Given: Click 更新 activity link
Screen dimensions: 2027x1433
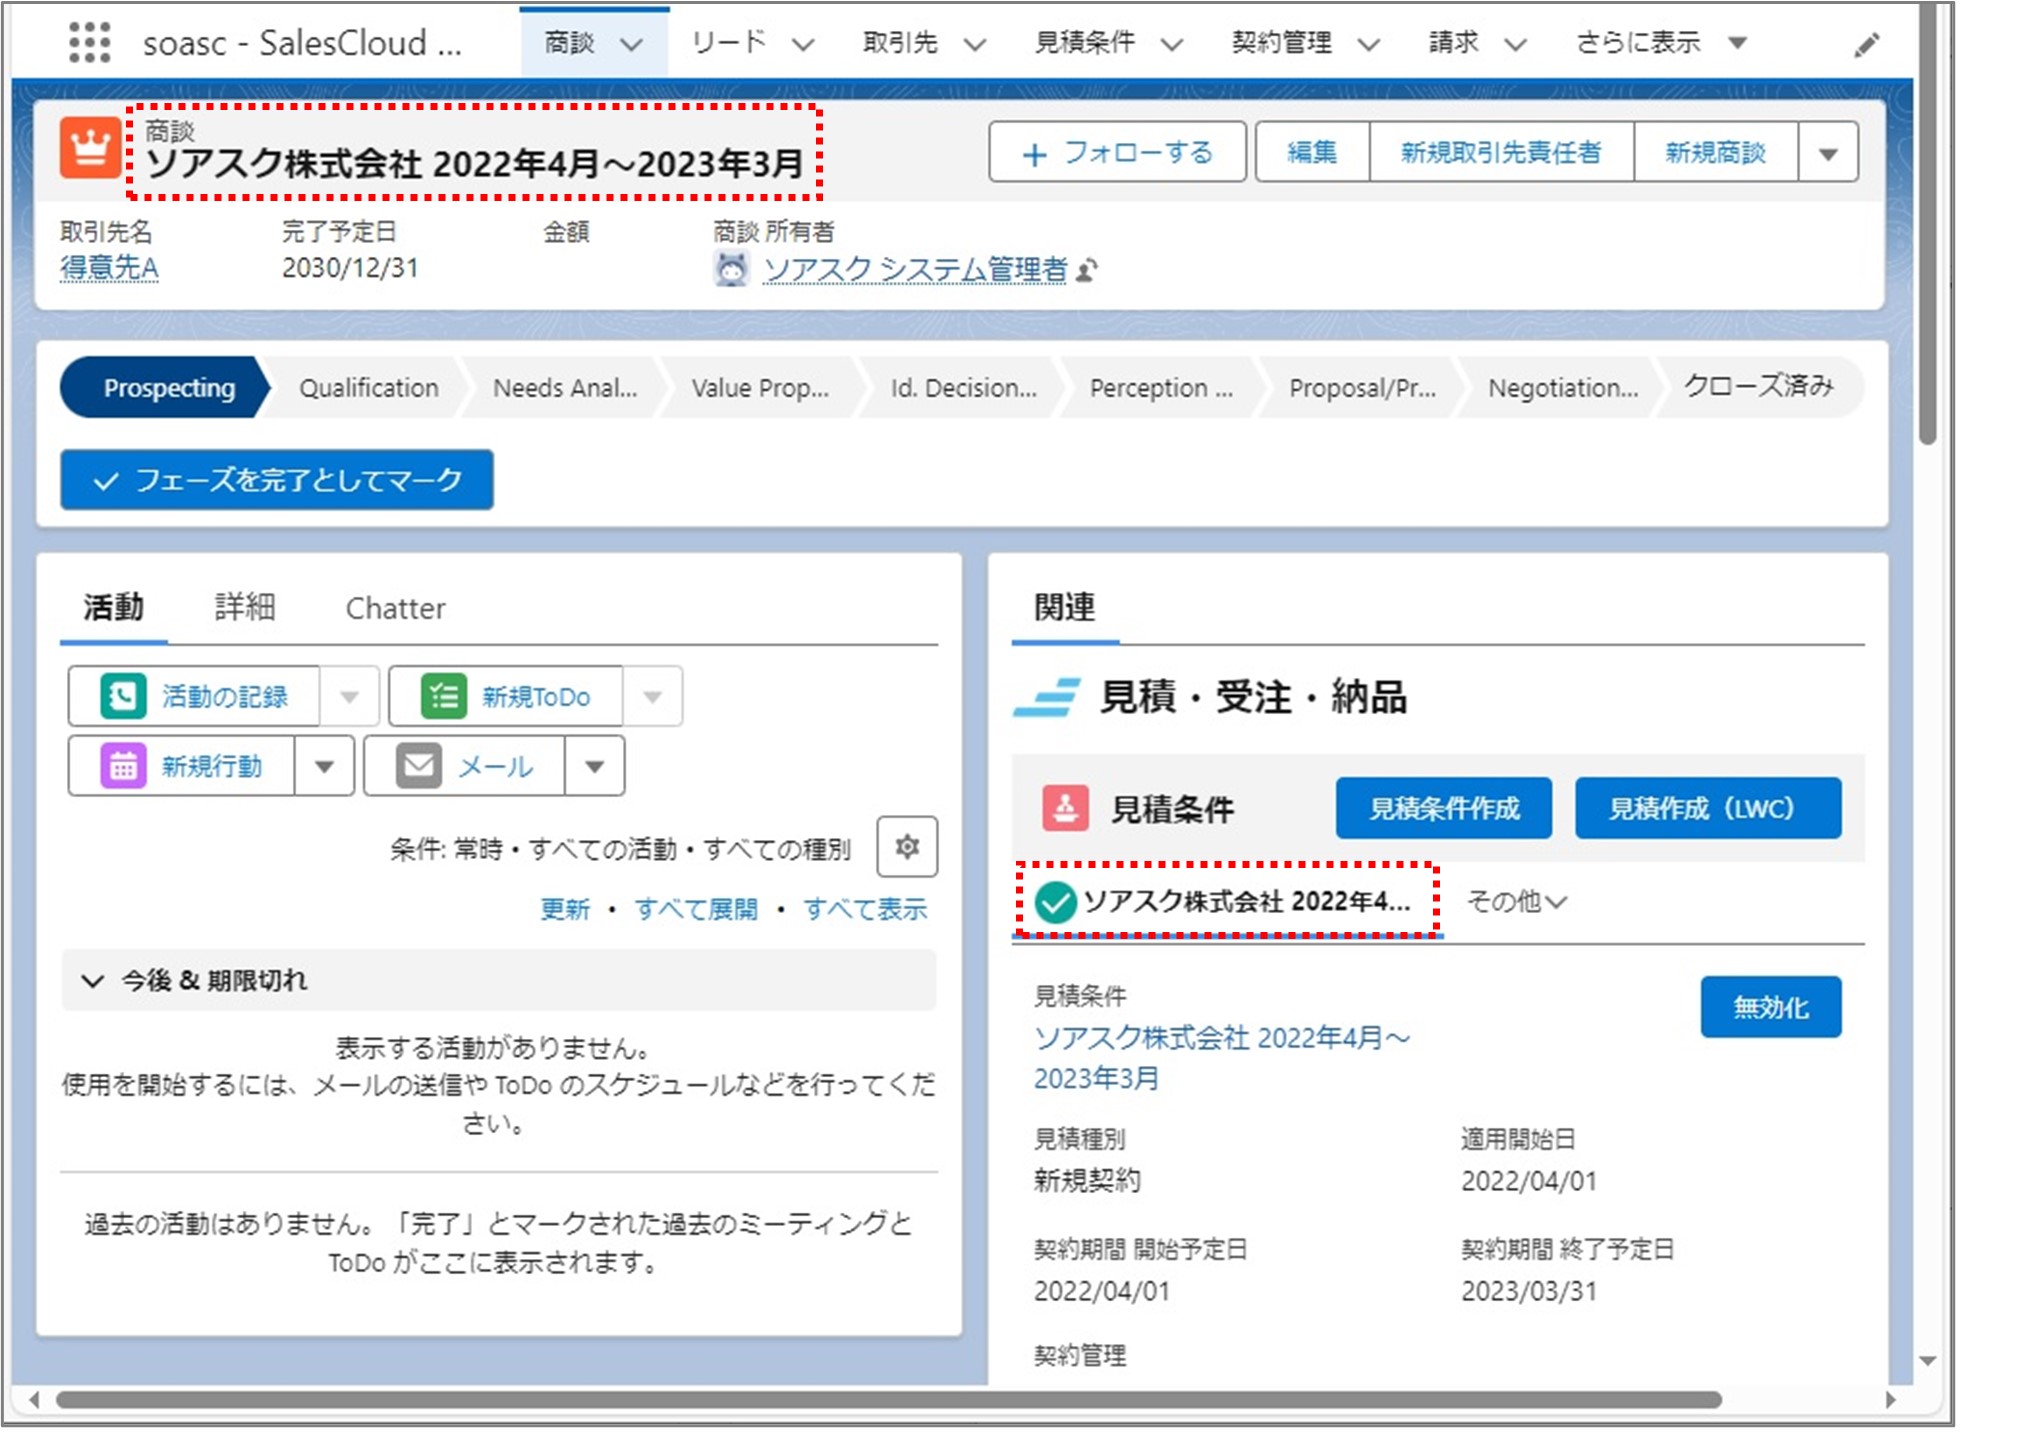Looking at the screenshot, I should [x=565, y=909].
